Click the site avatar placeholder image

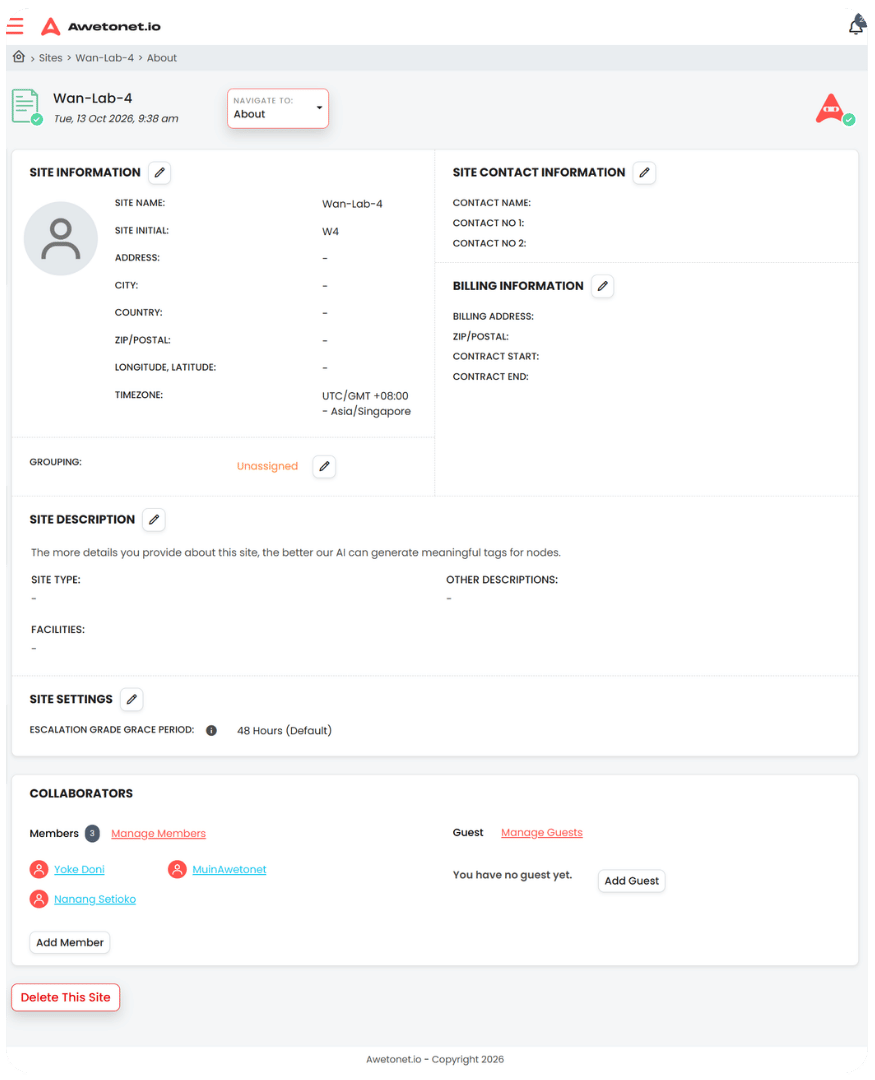(61, 238)
